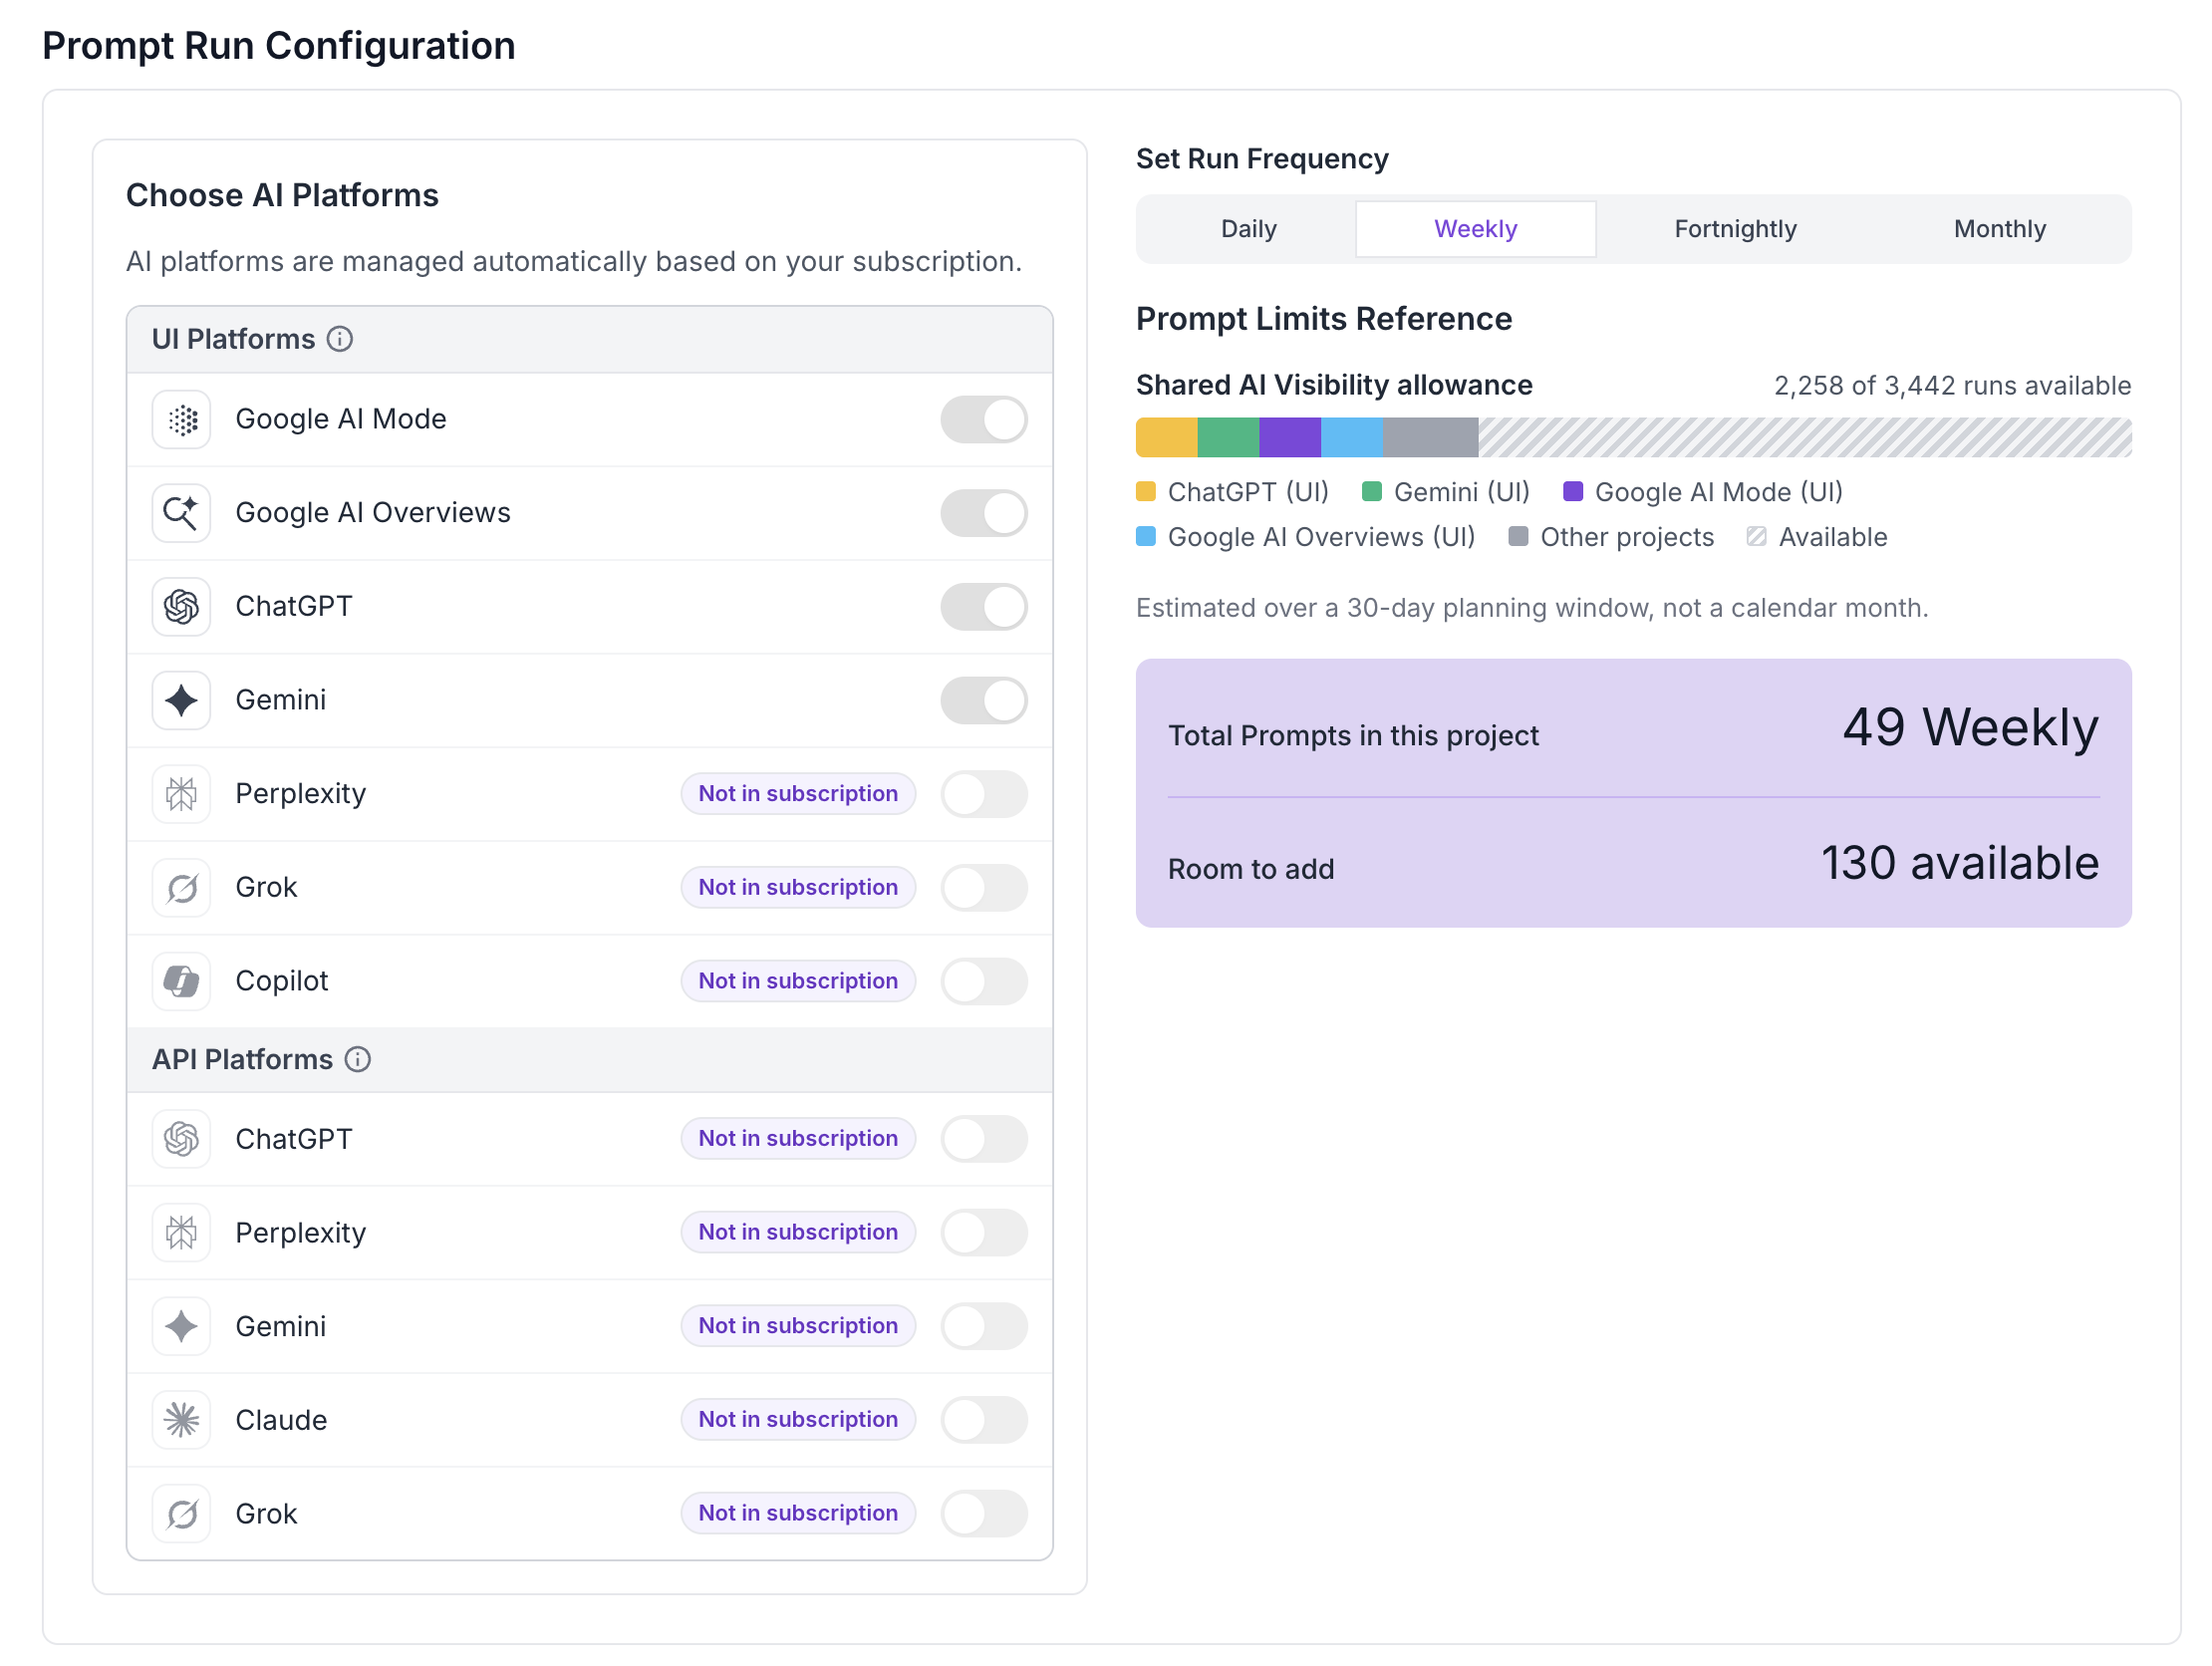Click the Claude starburst icon
Image resolution: width=2212 pixels, height=1666 pixels.
click(182, 1420)
